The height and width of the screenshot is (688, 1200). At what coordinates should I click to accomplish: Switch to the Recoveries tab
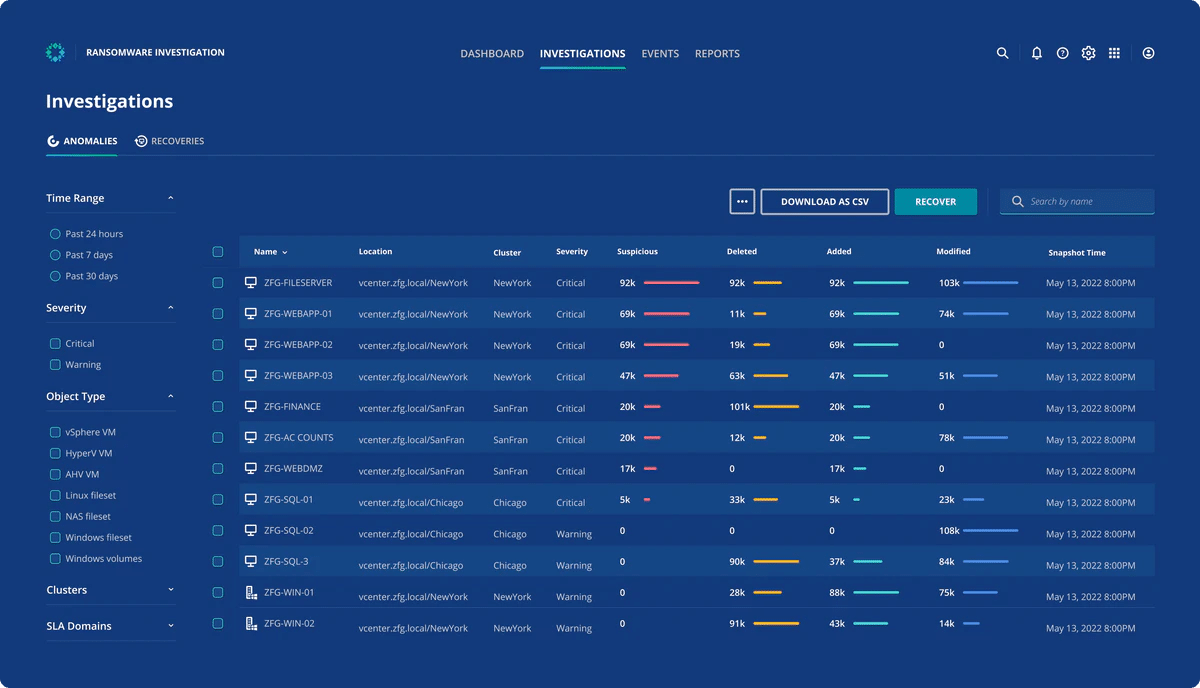click(x=169, y=141)
